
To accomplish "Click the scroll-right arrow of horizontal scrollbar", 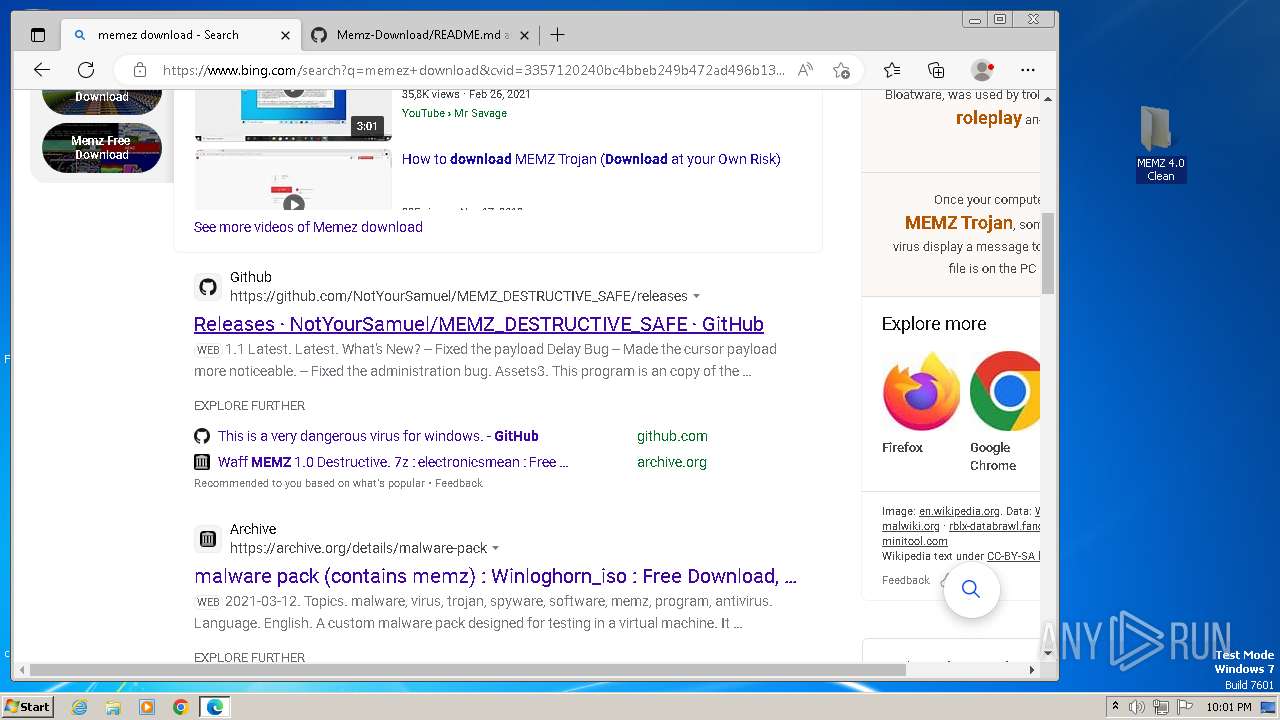I will [1032, 670].
